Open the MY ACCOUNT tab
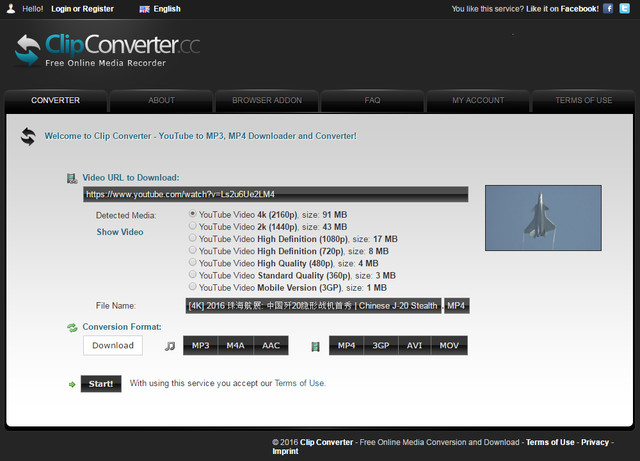640x461 pixels. click(x=478, y=101)
